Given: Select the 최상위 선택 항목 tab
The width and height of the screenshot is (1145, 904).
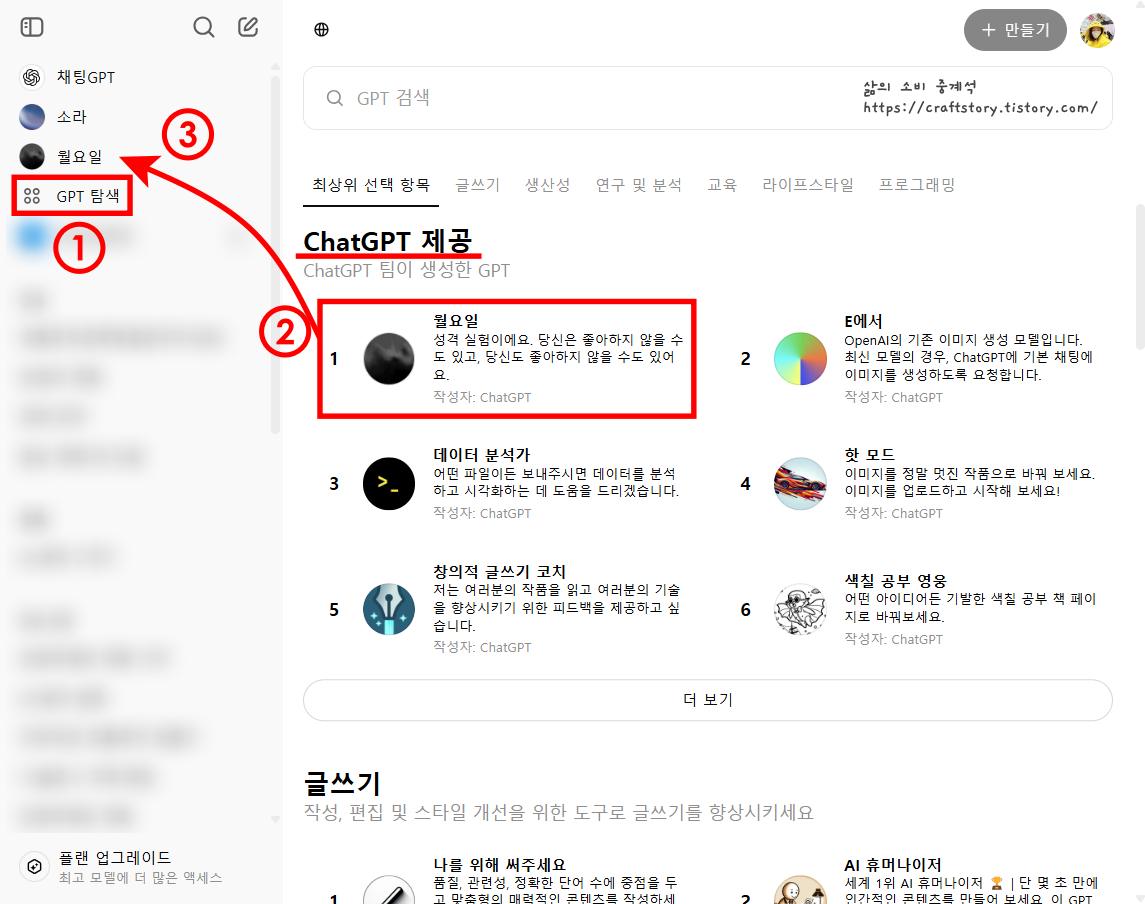Looking at the screenshot, I should coord(371,185).
